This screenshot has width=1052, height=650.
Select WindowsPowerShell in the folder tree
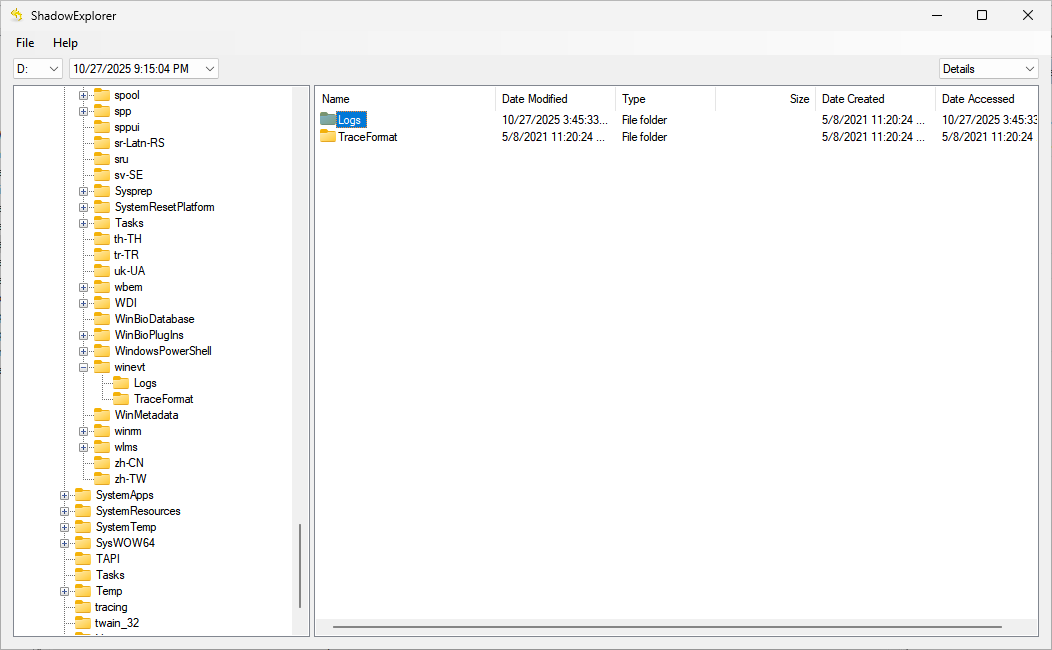[x=163, y=351]
